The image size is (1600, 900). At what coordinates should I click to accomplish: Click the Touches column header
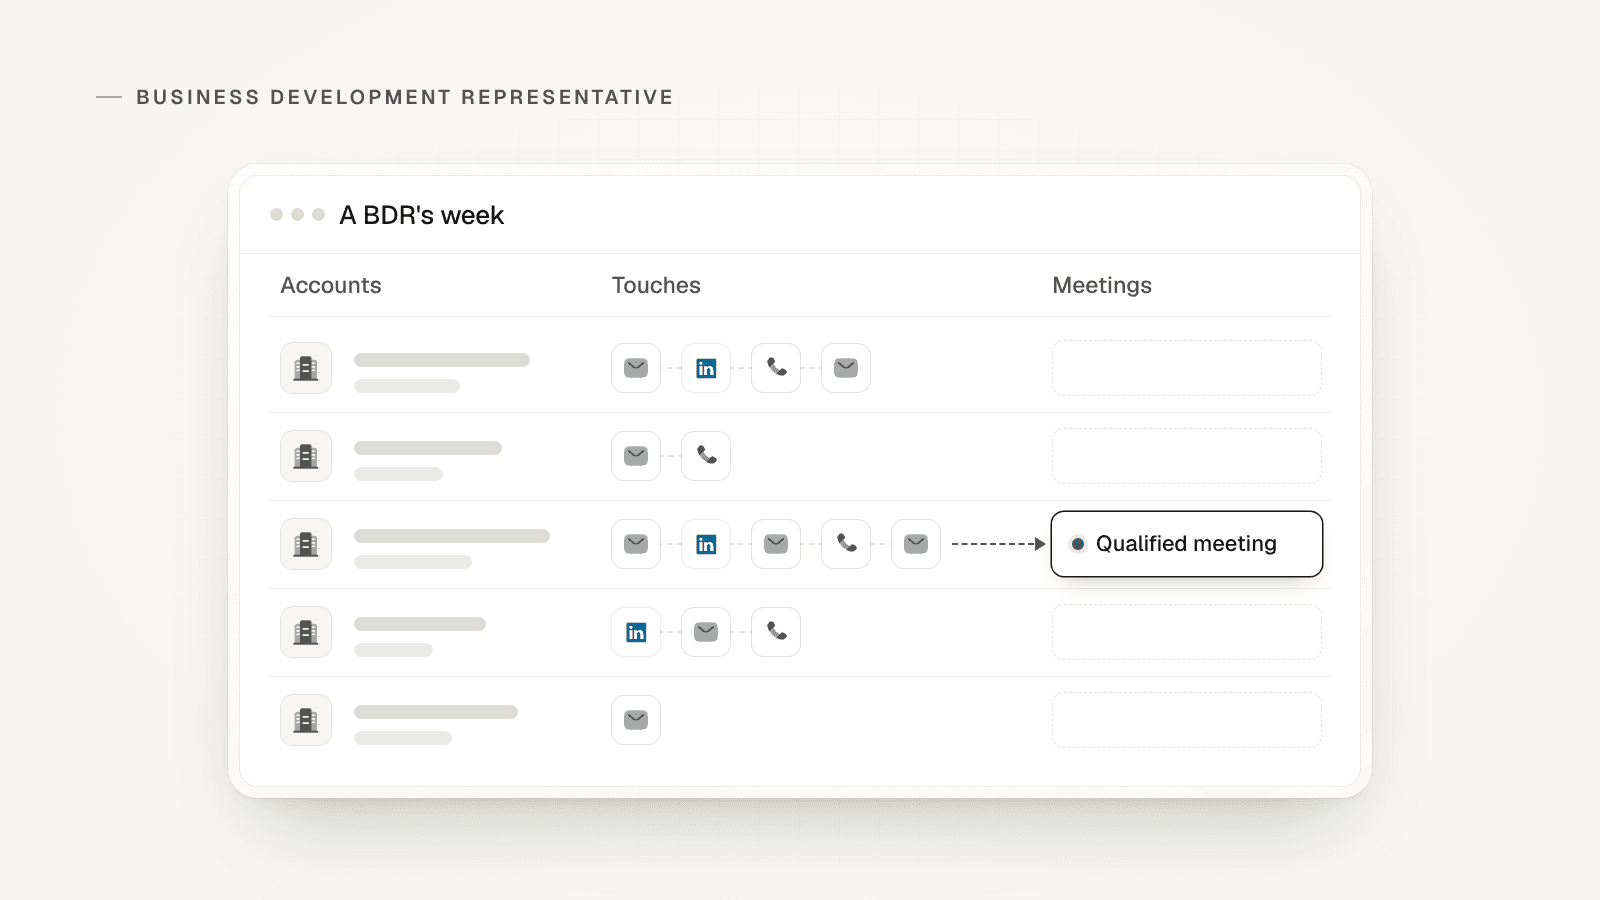point(656,285)
